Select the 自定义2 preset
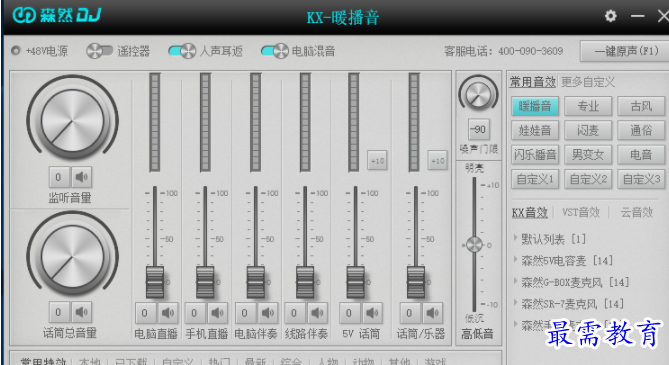Screen dimensions: 669x365 click(x=588, y=179)
